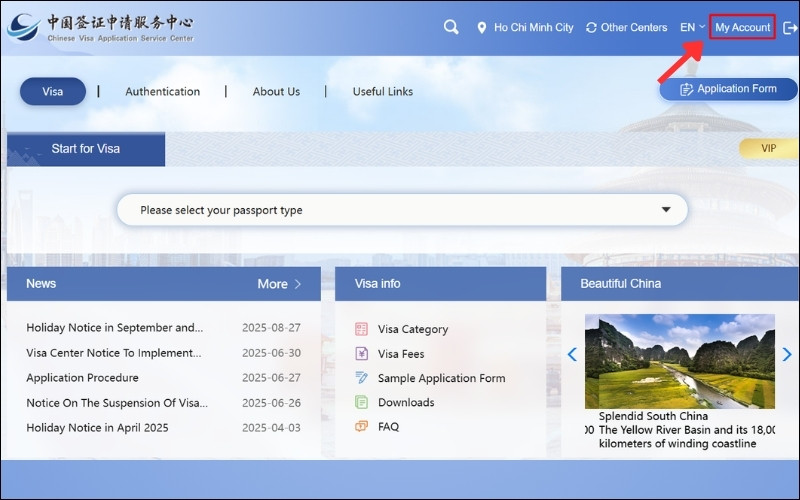
Task: Click the More news chevron arrow
Action: tap(298, 284)
